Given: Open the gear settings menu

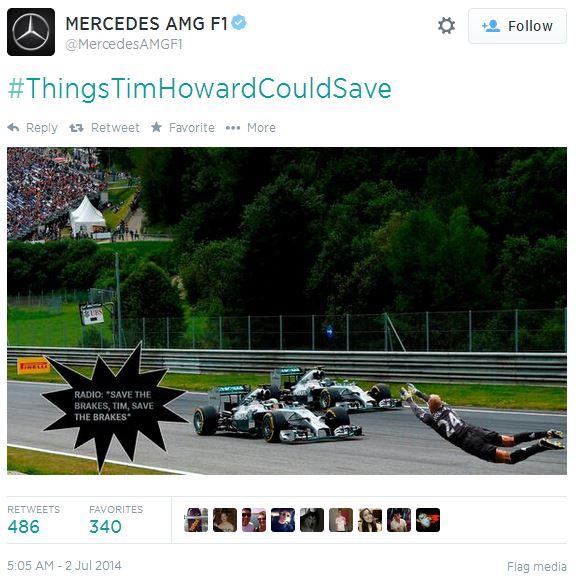Looking at the screenshot, I should coord(446,26).
